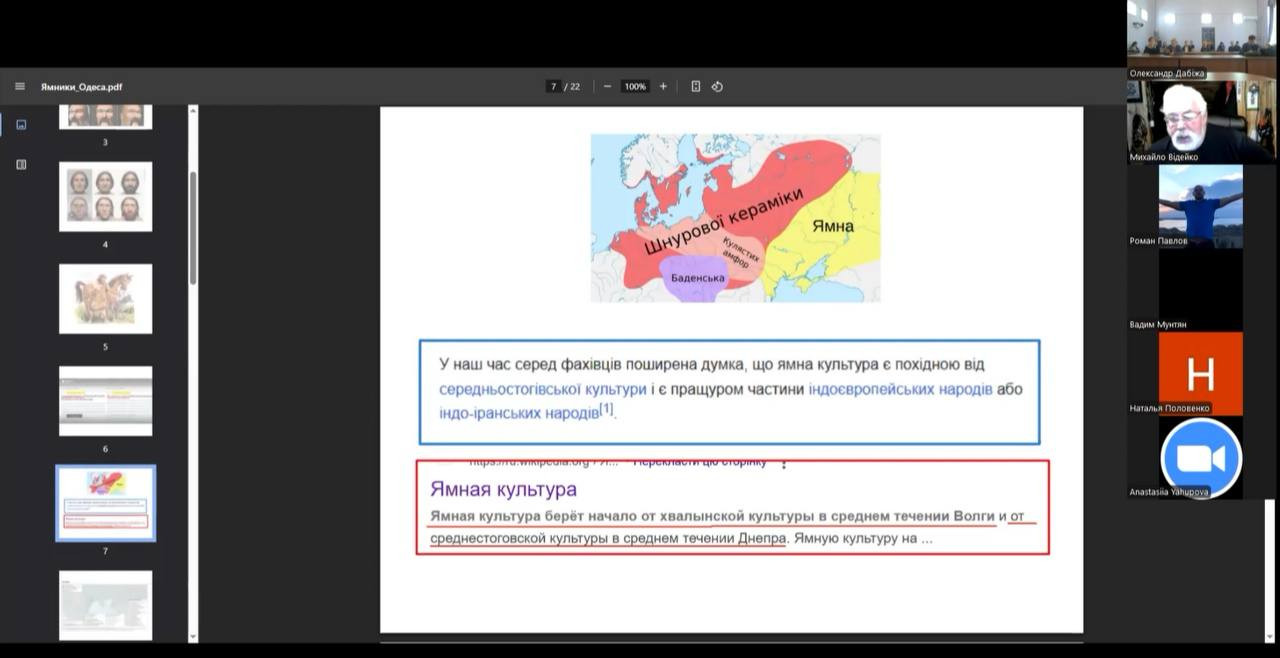Image resolution: width=1280 pixels, height=658 pixels.
Task: Rotate the document counterclockwise
Action: click(x=717, y=87)
